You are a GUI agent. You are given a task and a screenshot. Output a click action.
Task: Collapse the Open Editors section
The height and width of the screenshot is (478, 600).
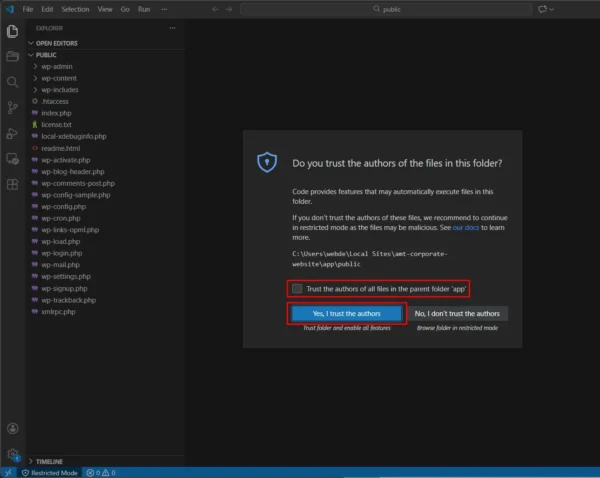coord(56,43)
